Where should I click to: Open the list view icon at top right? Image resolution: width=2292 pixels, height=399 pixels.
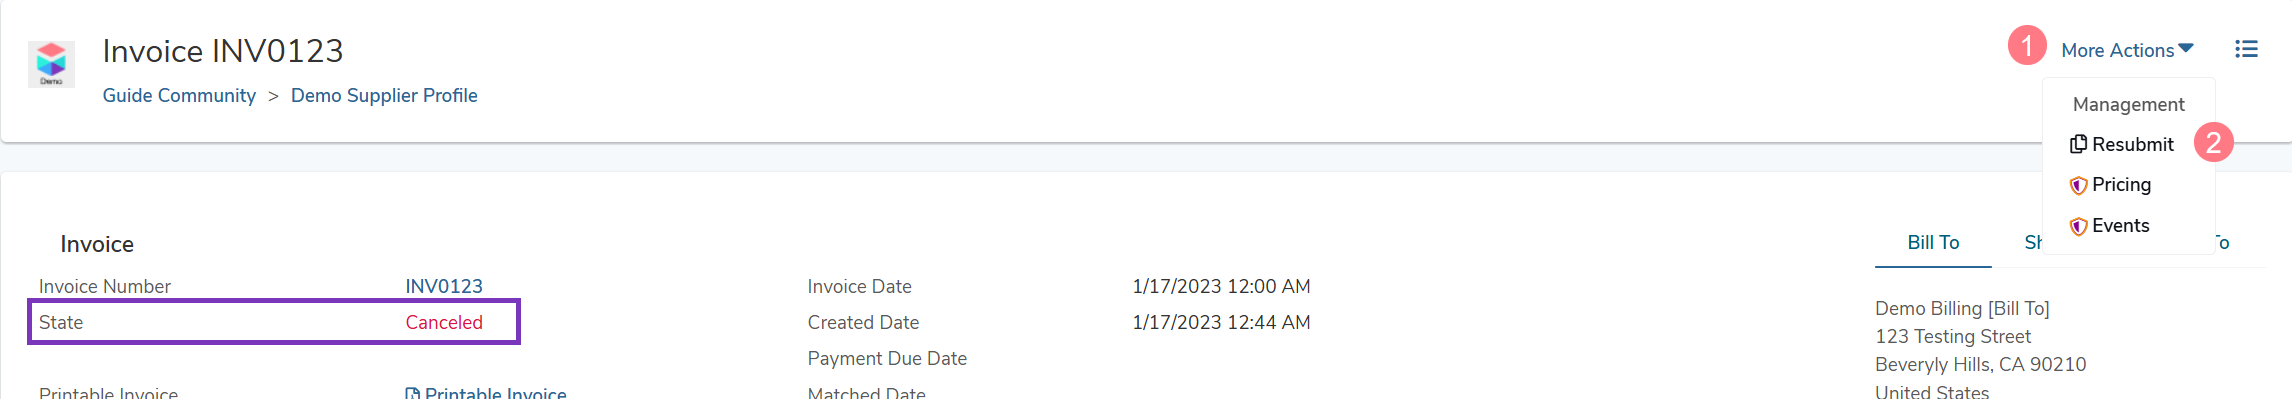pos(2246,49)
